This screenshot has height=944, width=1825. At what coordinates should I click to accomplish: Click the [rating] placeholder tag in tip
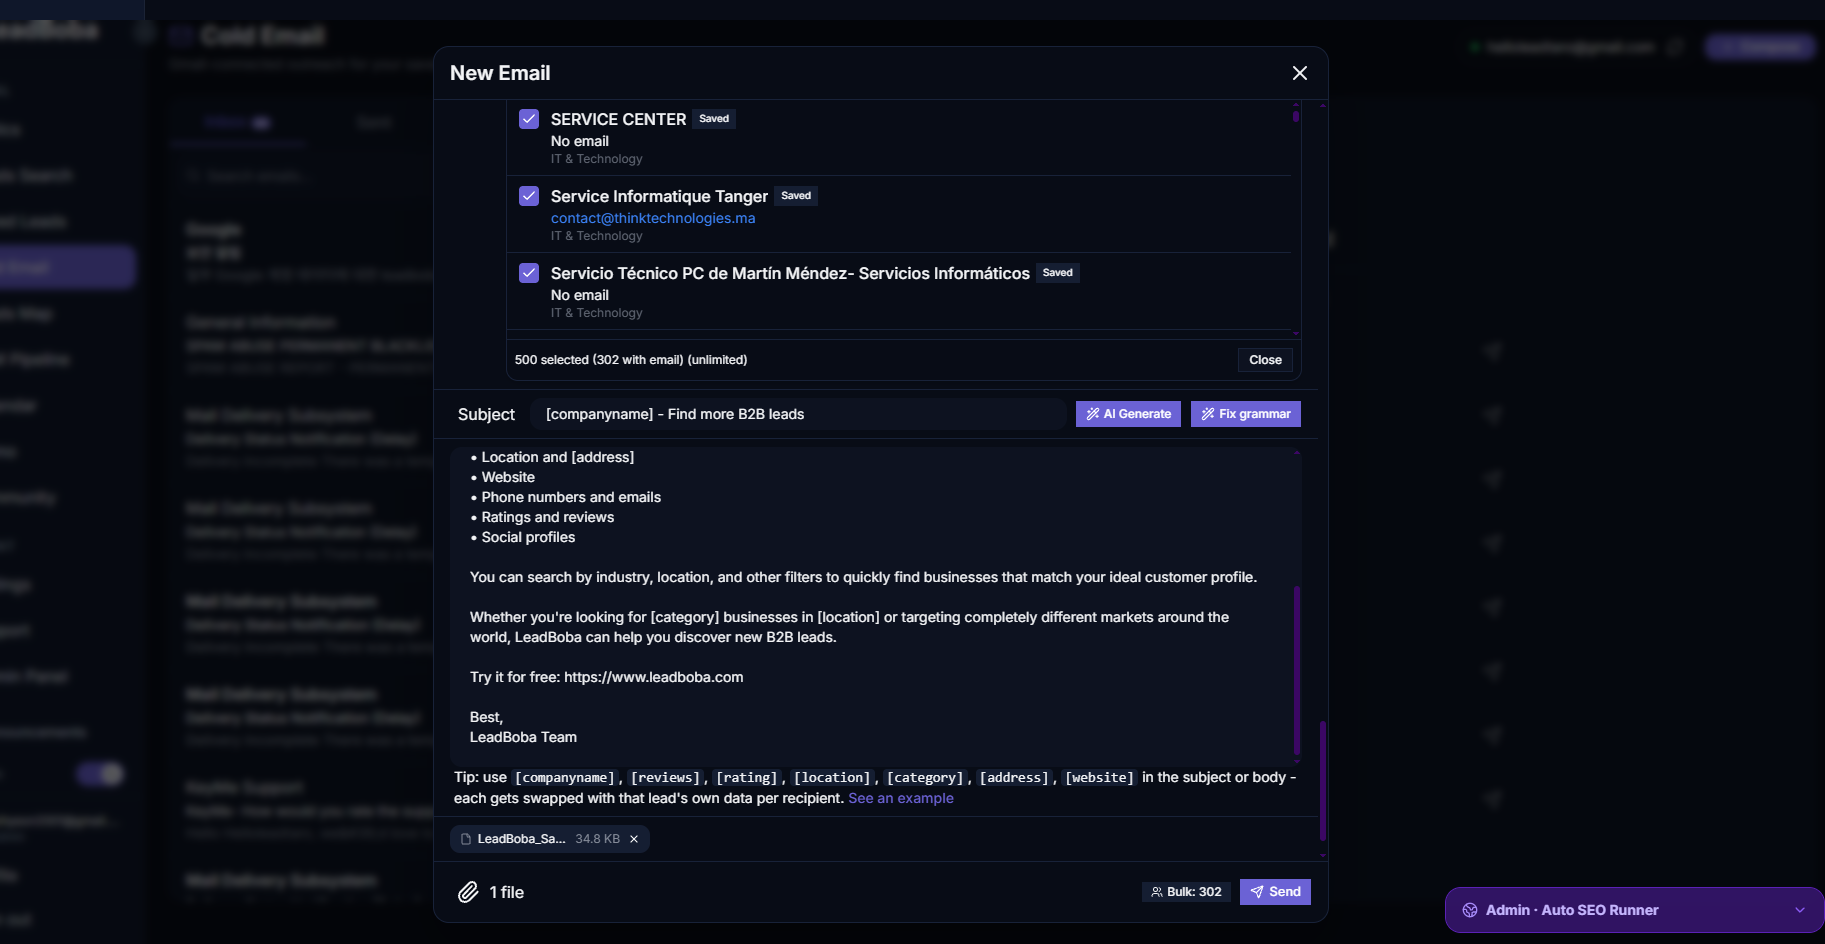tap(747, 778)
